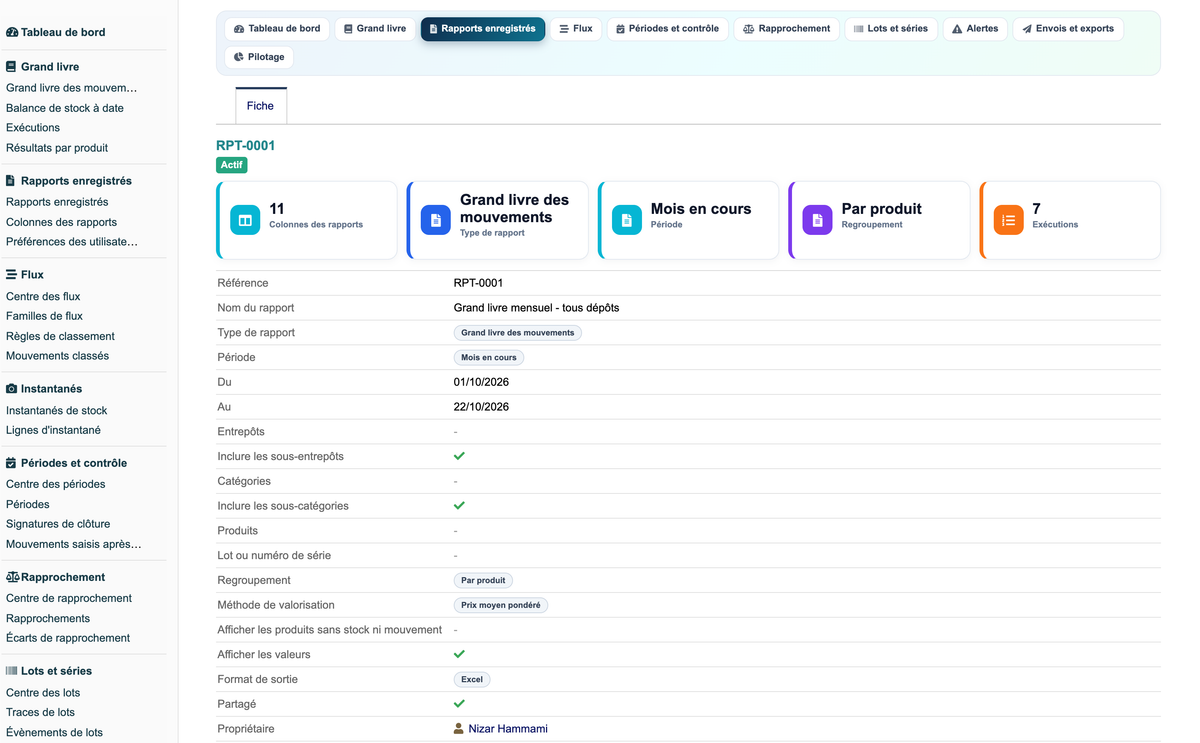Click the Lots et séries sidebar barcode icon
Image resolution: width=1200 pixels, height=743 pixels.
(x=12, y=671)
